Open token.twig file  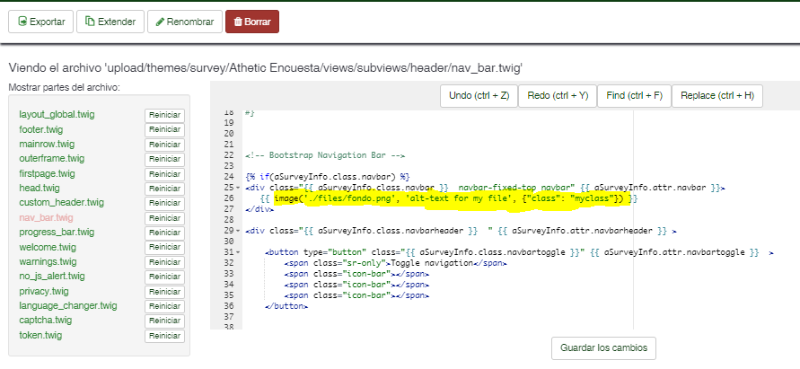(x=41, y=335)
